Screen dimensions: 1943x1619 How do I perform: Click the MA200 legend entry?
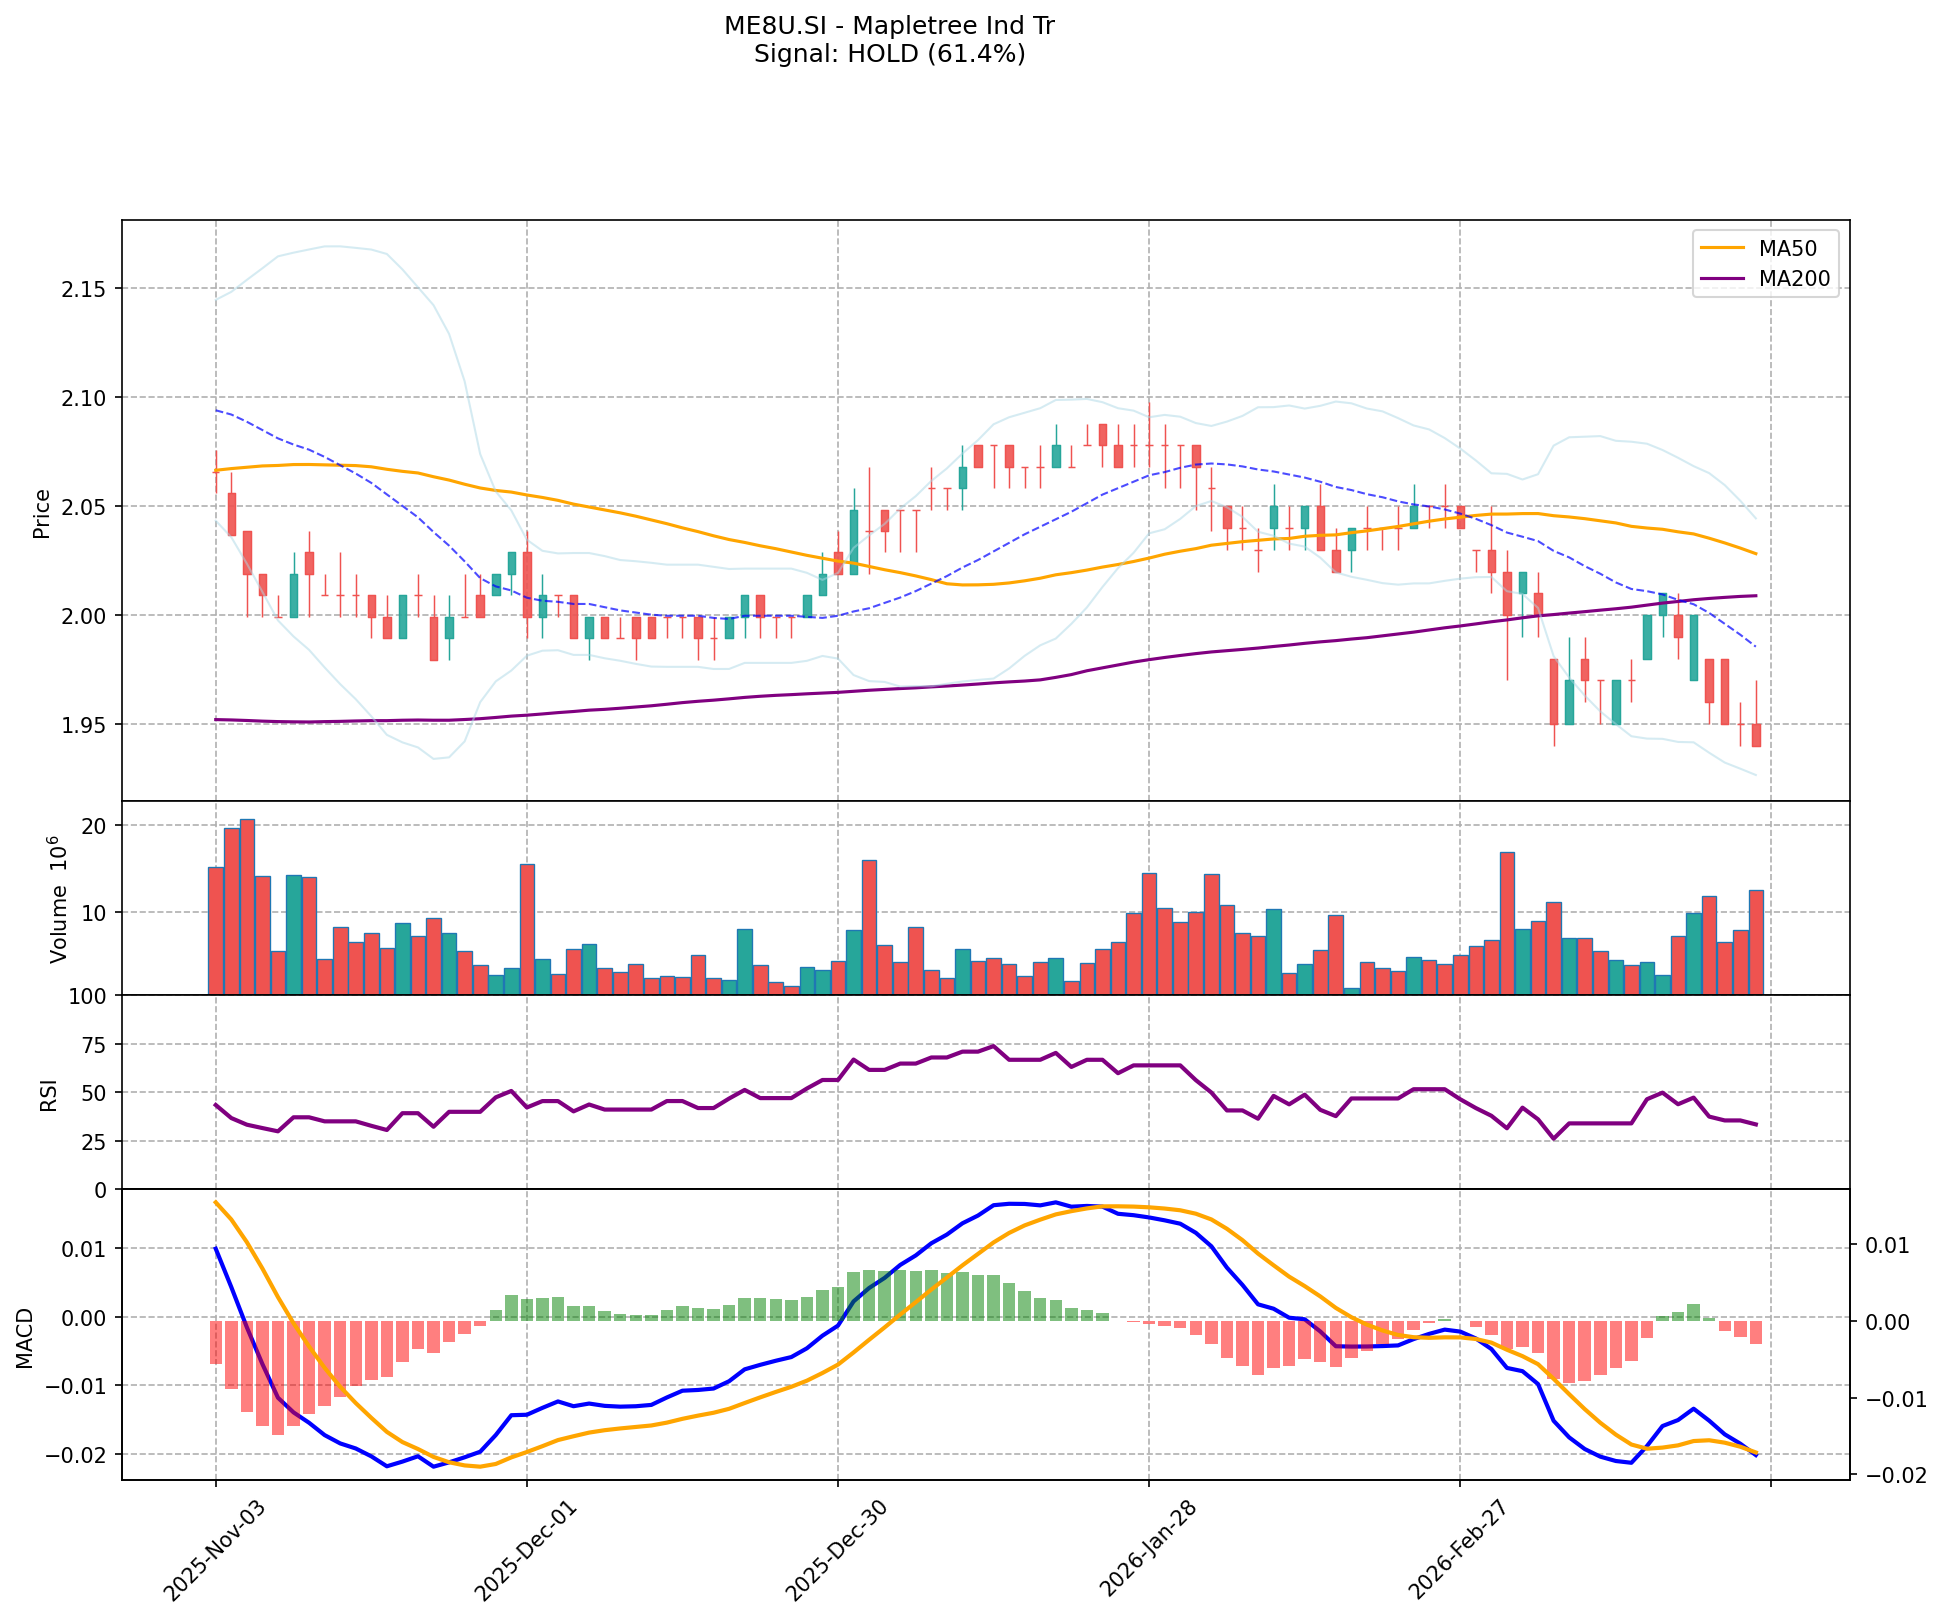click(1794, 279)
